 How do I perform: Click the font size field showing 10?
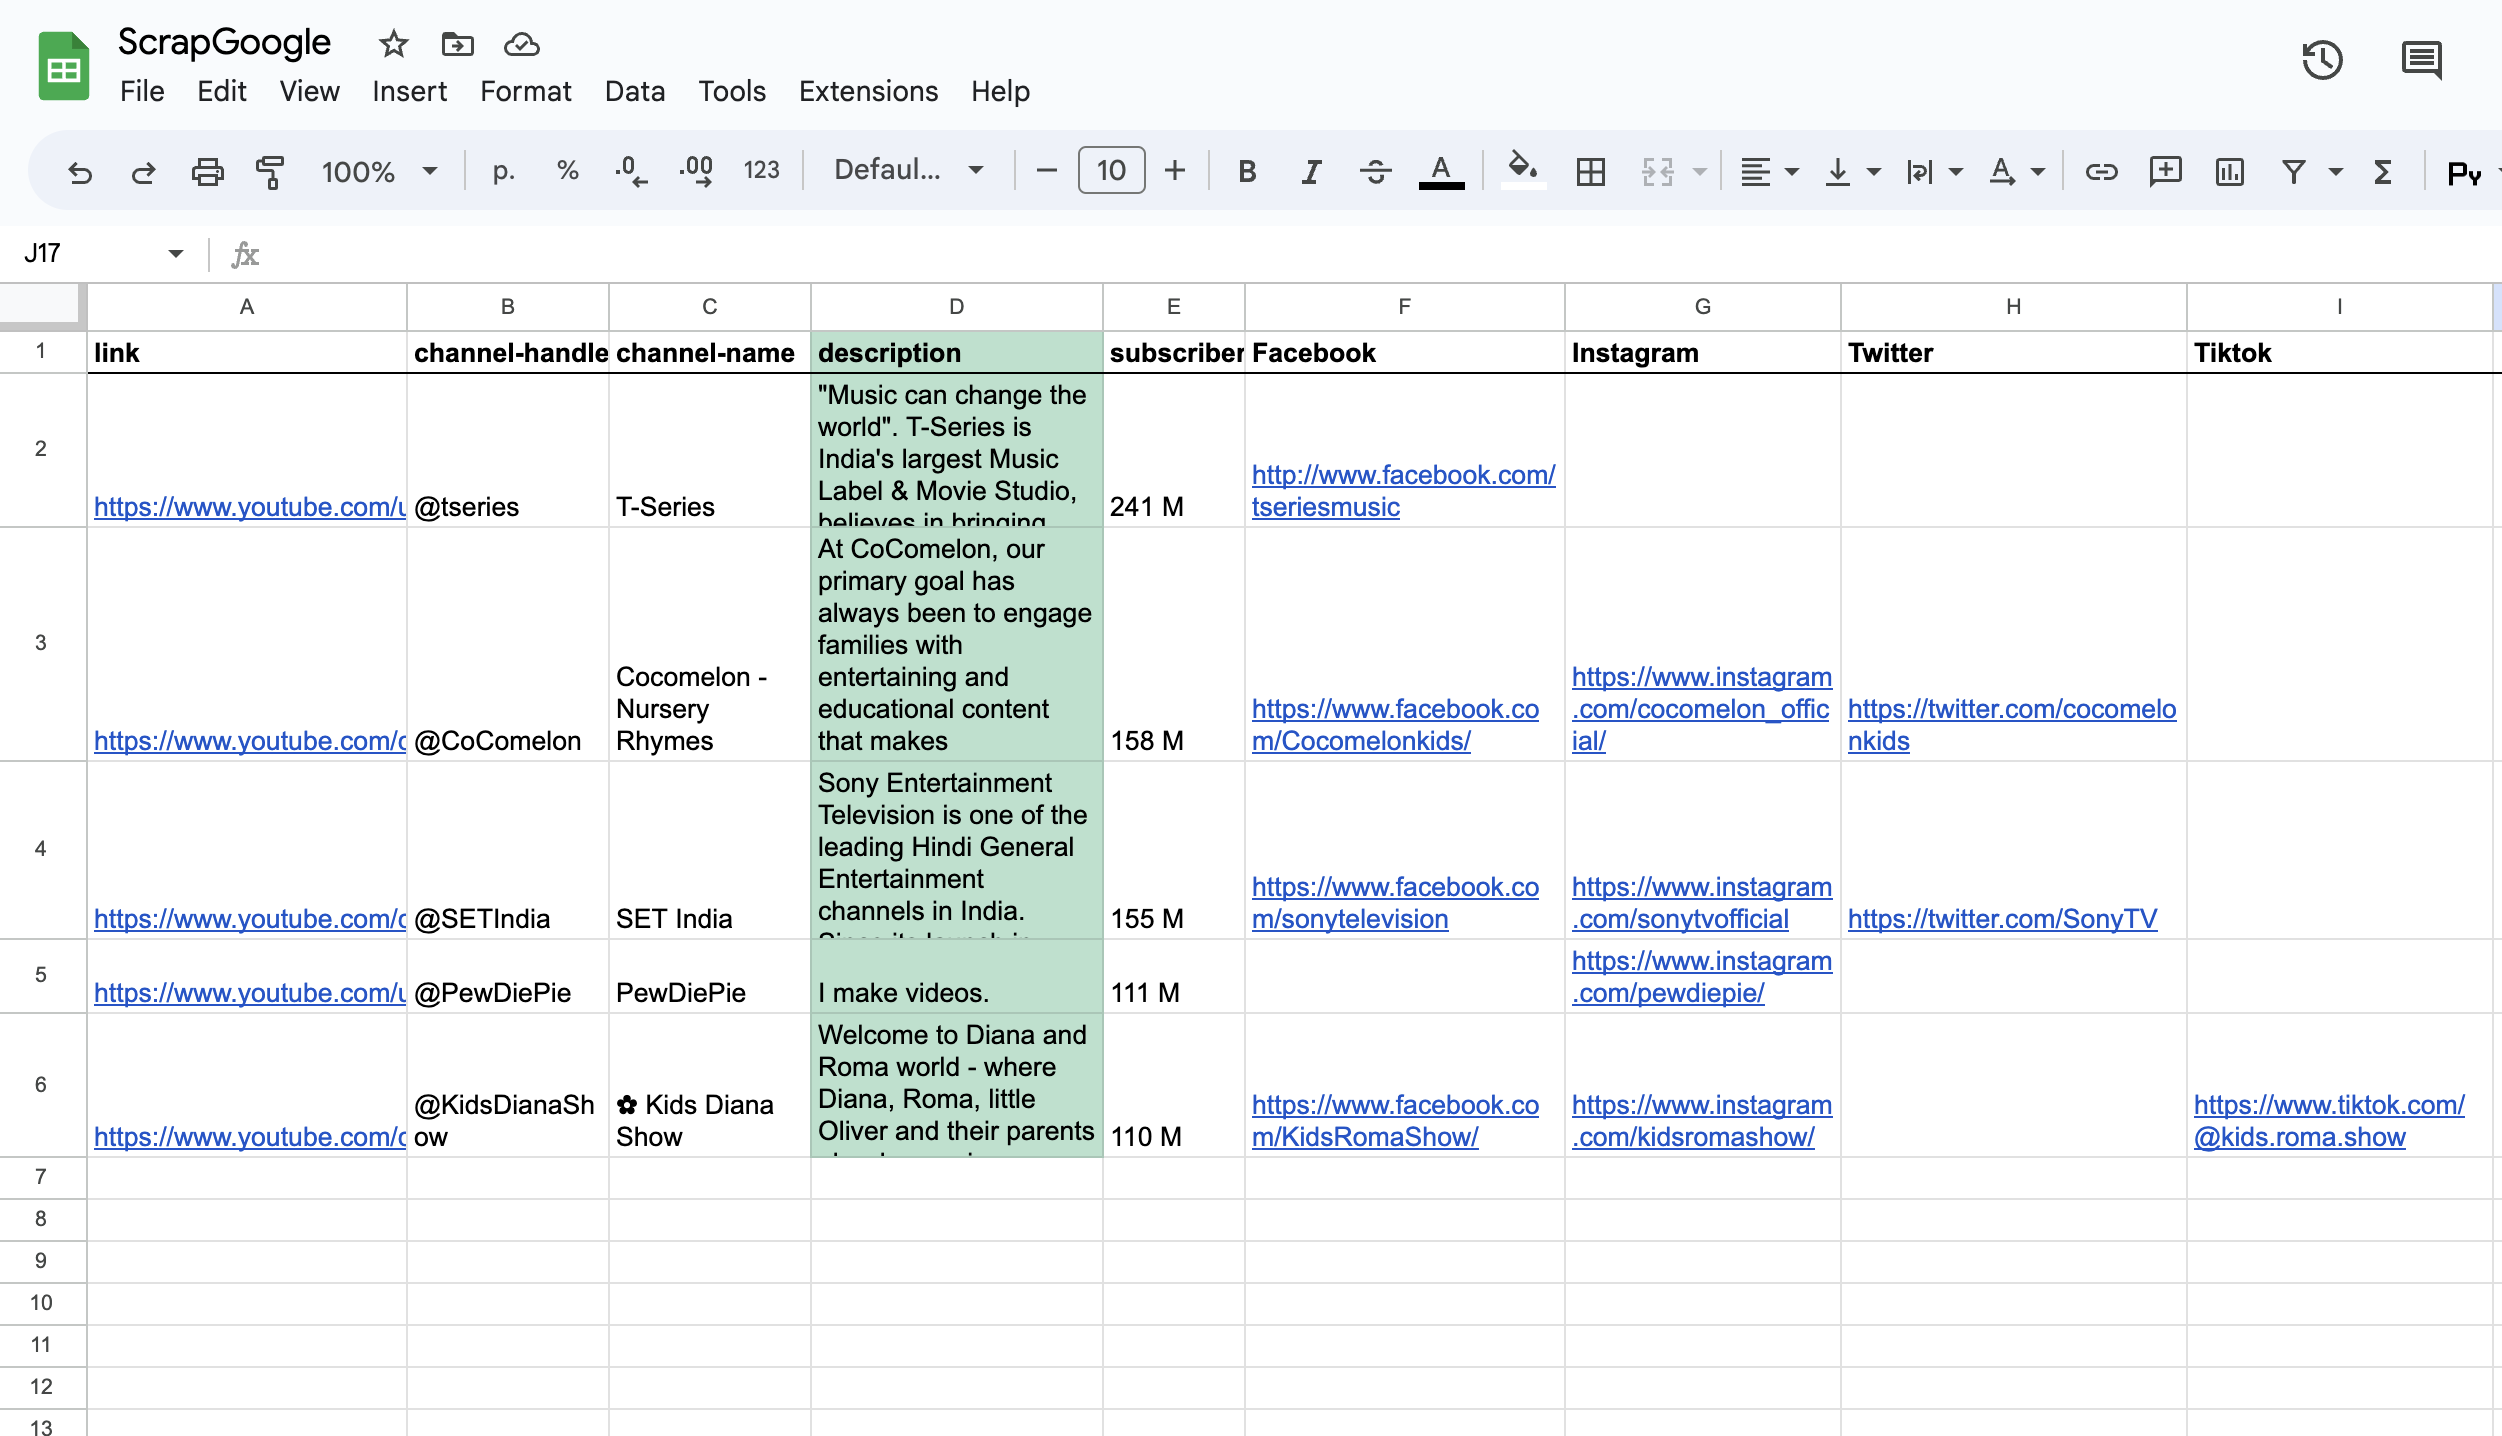point(1111,170)
